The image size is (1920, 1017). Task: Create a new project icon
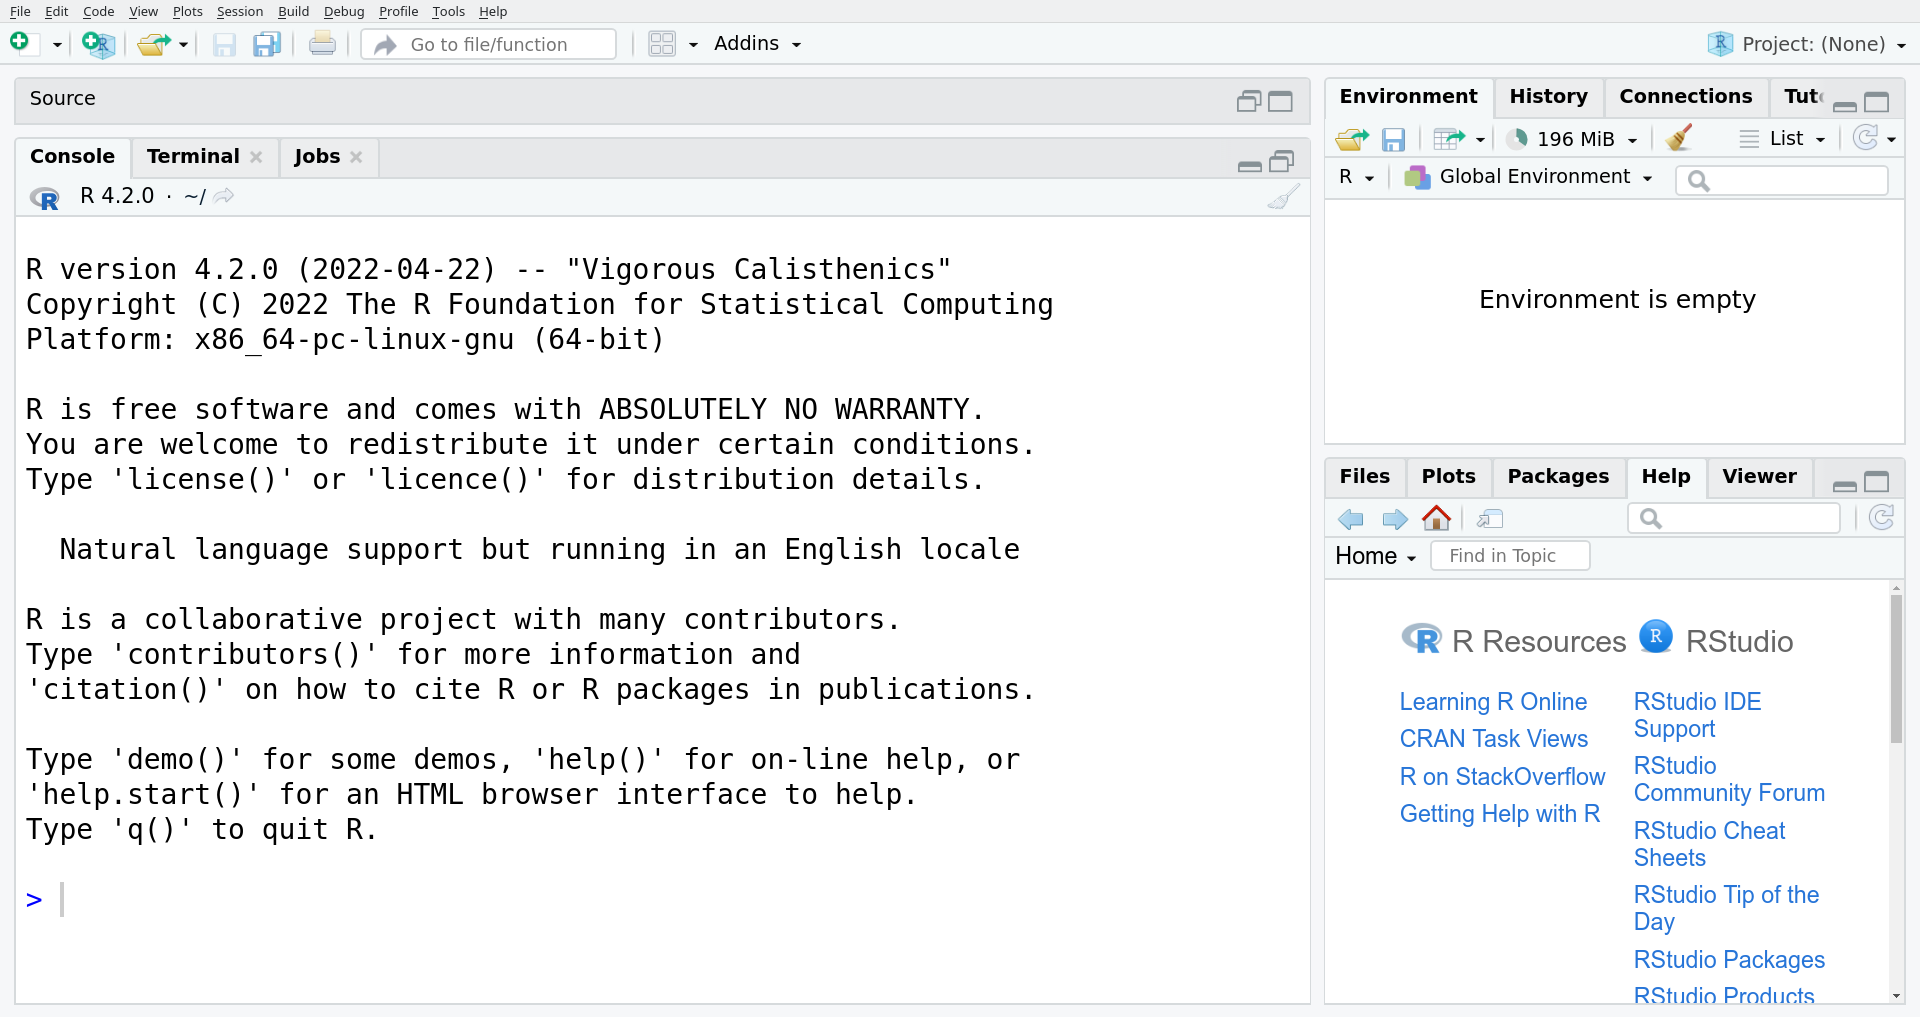tap(98, 44)
